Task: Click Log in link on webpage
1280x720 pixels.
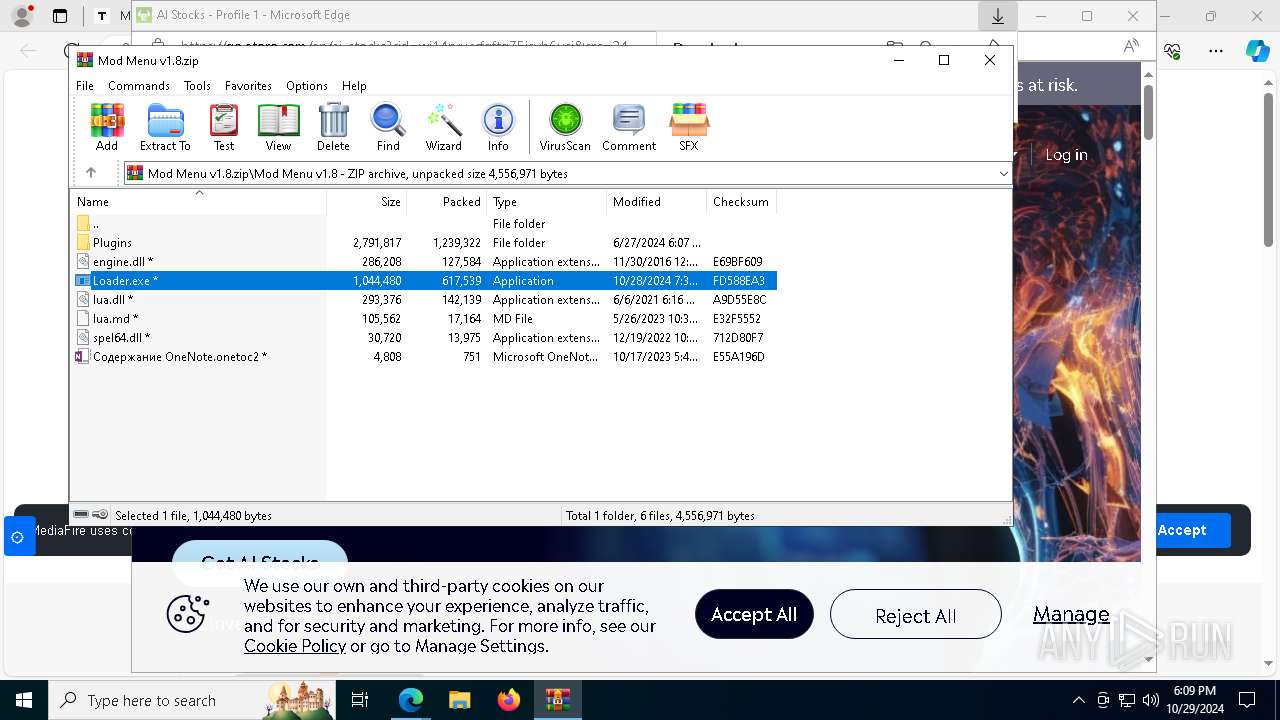Action: tap(1066, 155)
